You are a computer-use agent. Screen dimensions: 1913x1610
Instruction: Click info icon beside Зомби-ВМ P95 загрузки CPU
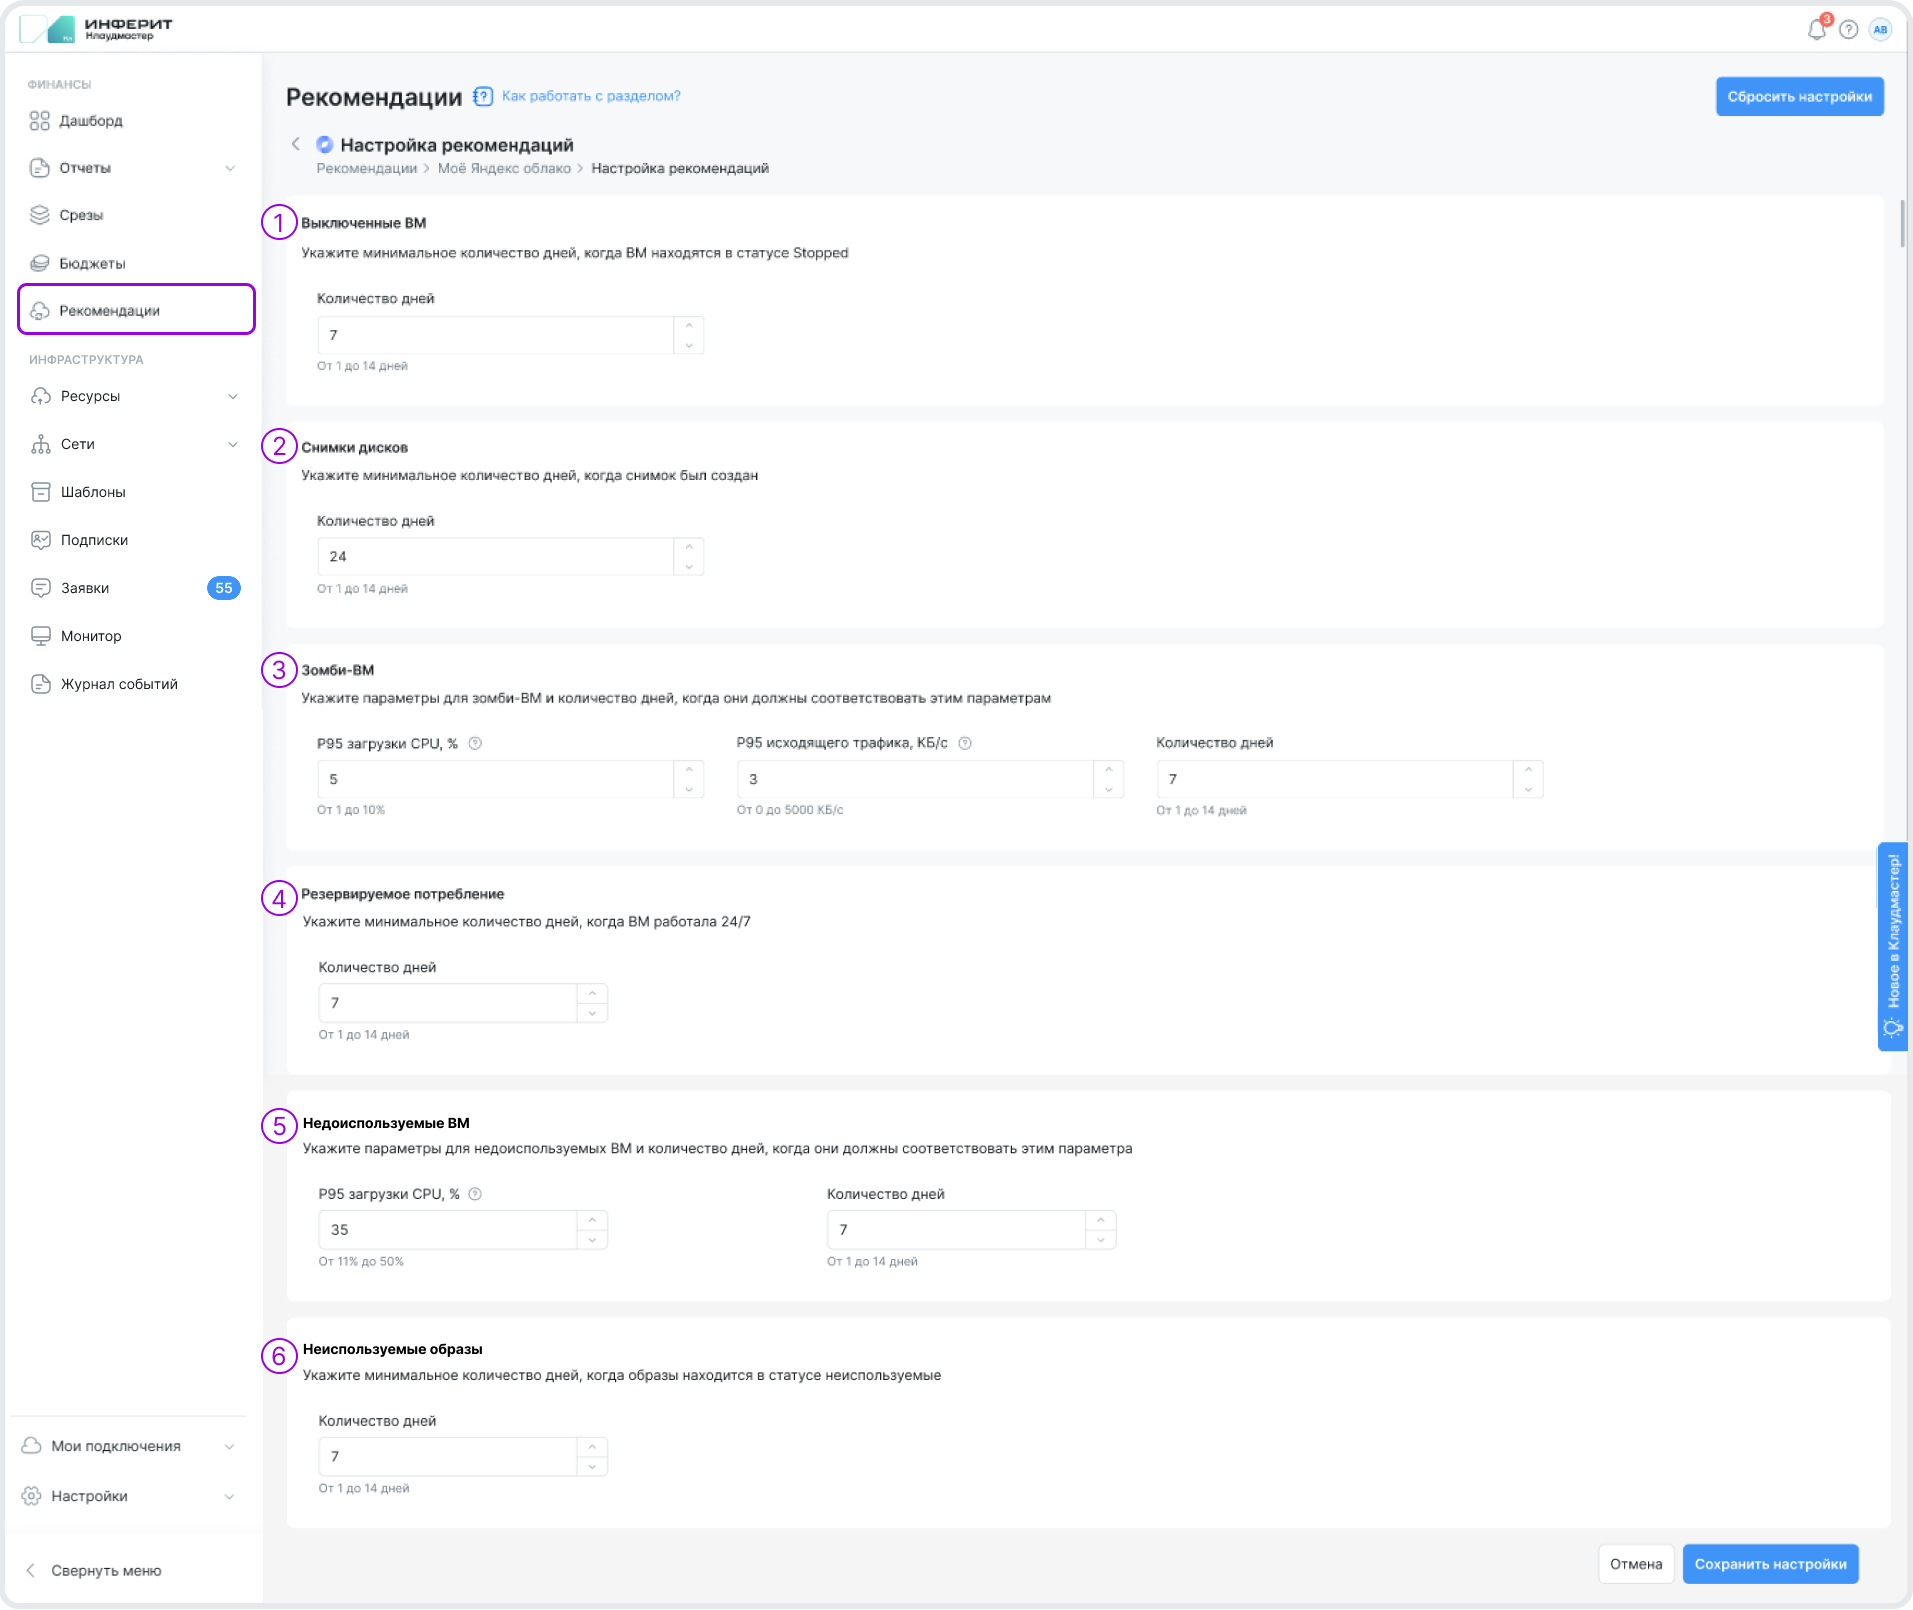click(475, 743)
